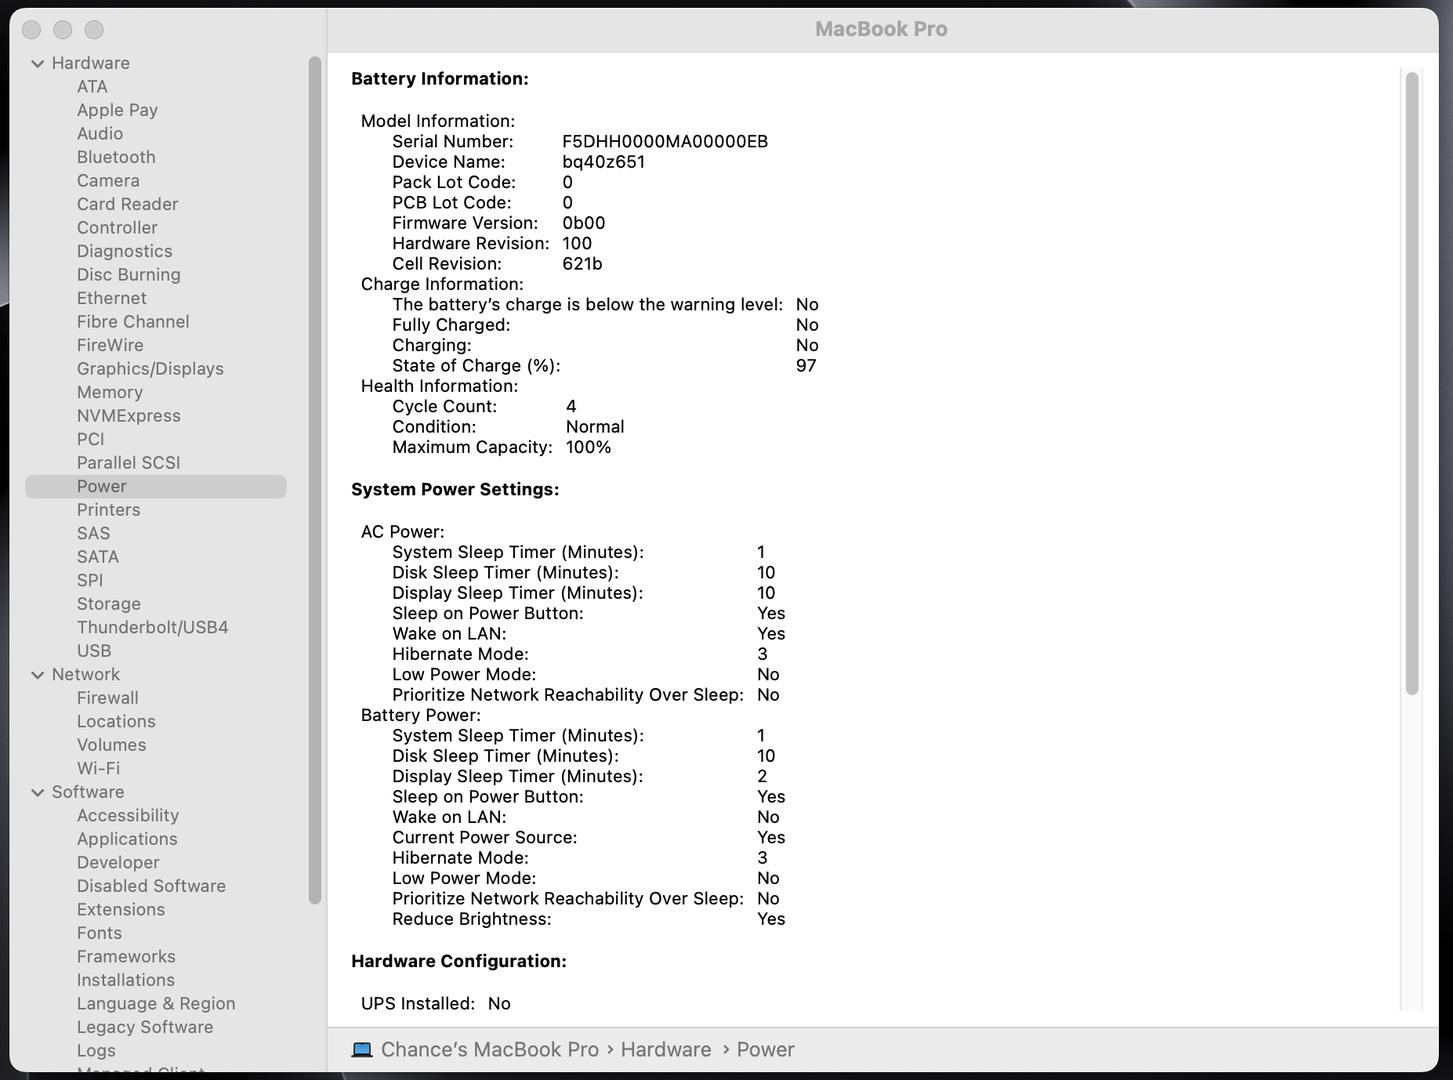1453x1080 pixels.
Task: Open Ethernet hardware entry
Action: coord(111,298)
